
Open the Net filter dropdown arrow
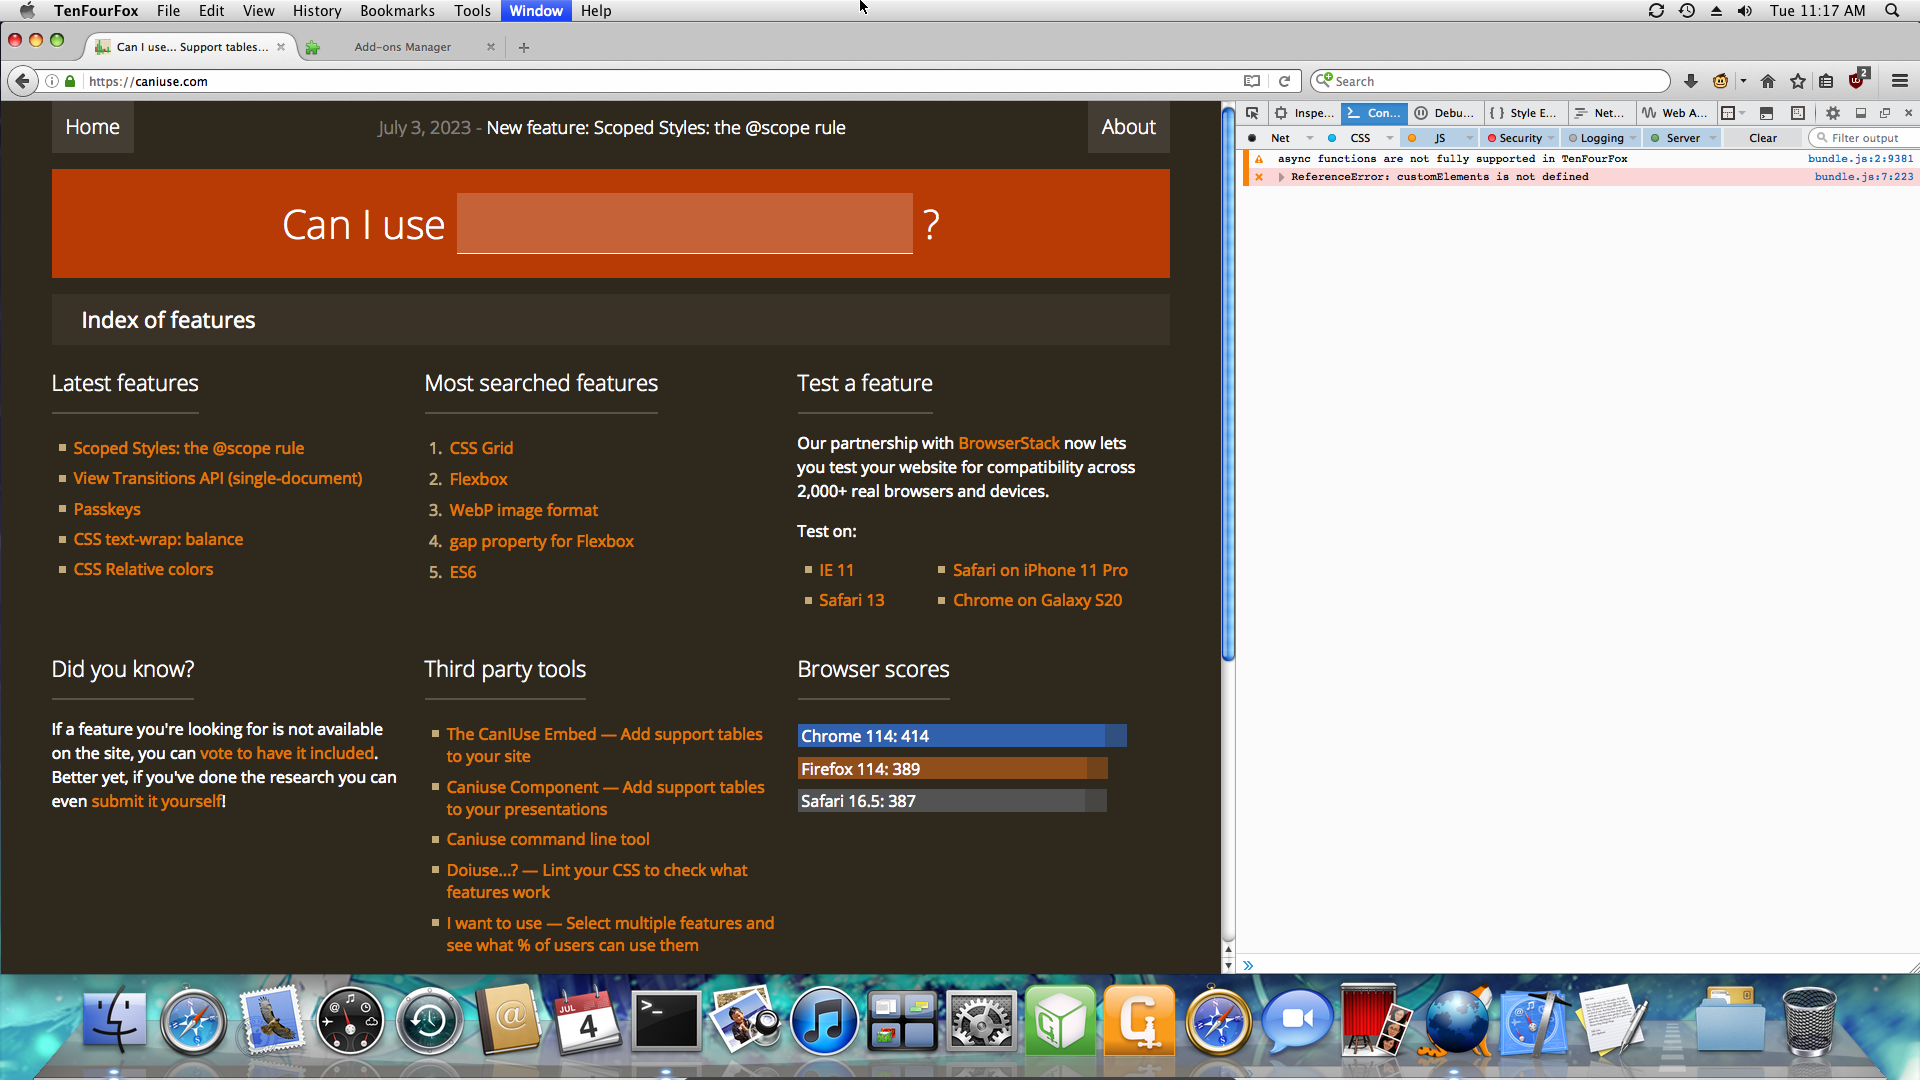1309,138
